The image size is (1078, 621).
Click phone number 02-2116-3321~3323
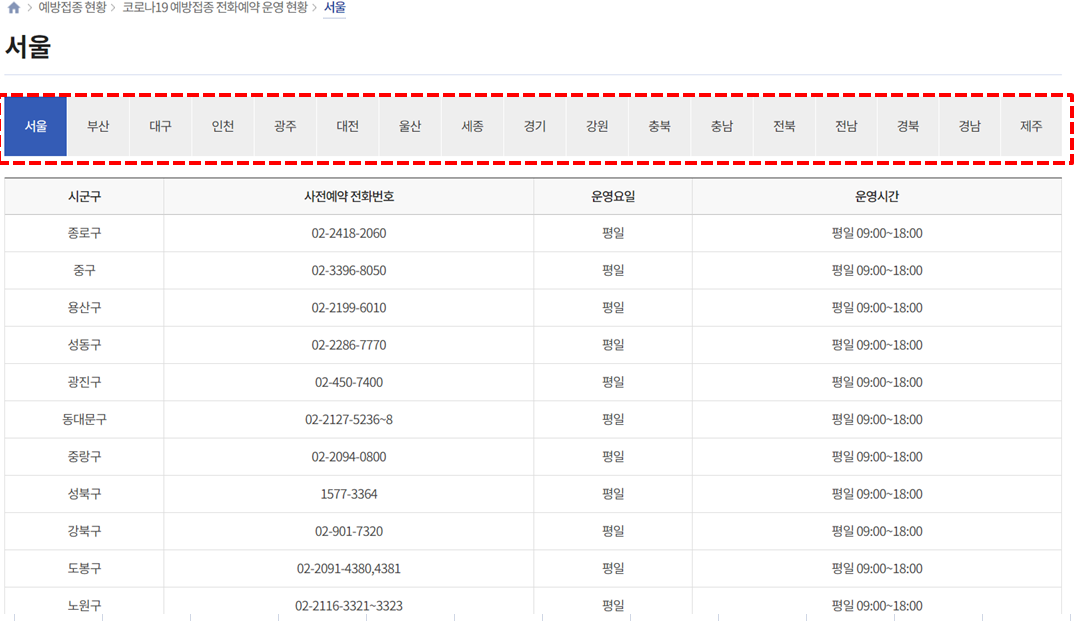(349, 605)
